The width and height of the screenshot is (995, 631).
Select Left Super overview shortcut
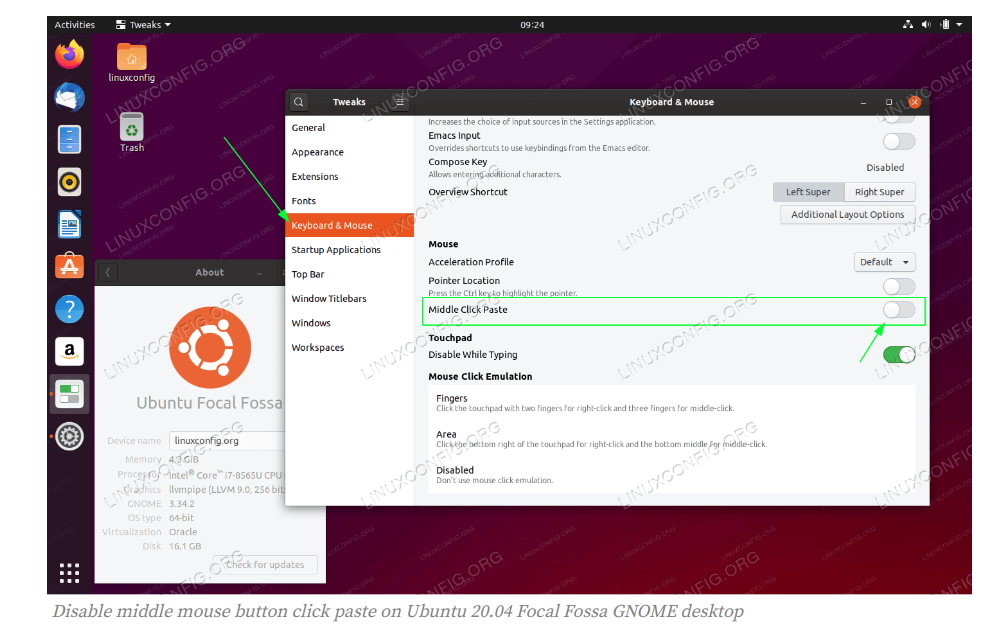(x=808, y=192)
